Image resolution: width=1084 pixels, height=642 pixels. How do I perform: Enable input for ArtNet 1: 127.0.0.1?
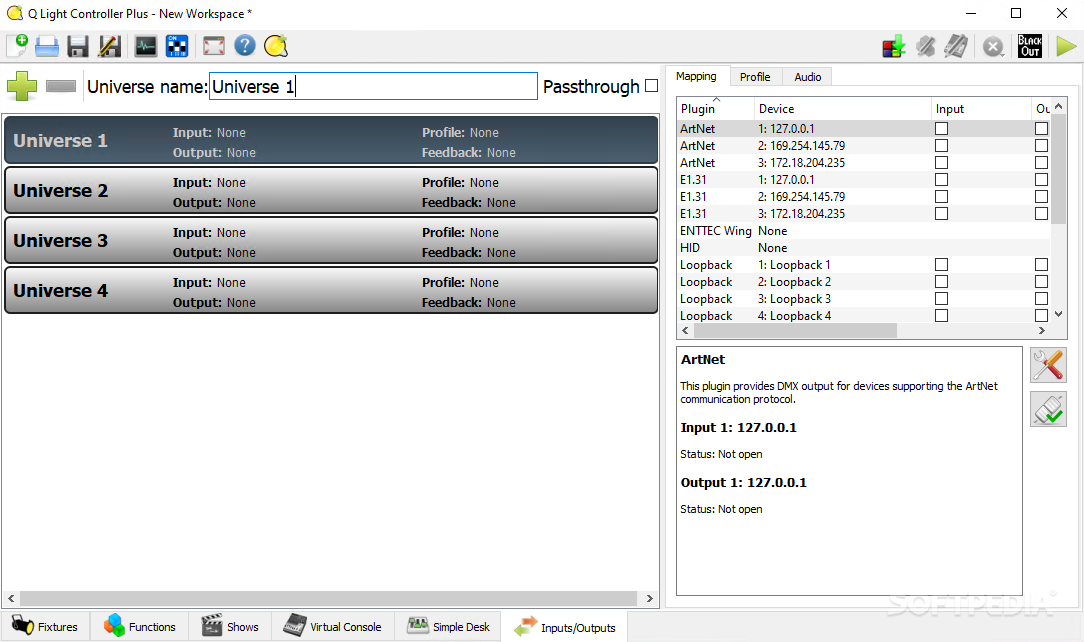tap(942, 129)
